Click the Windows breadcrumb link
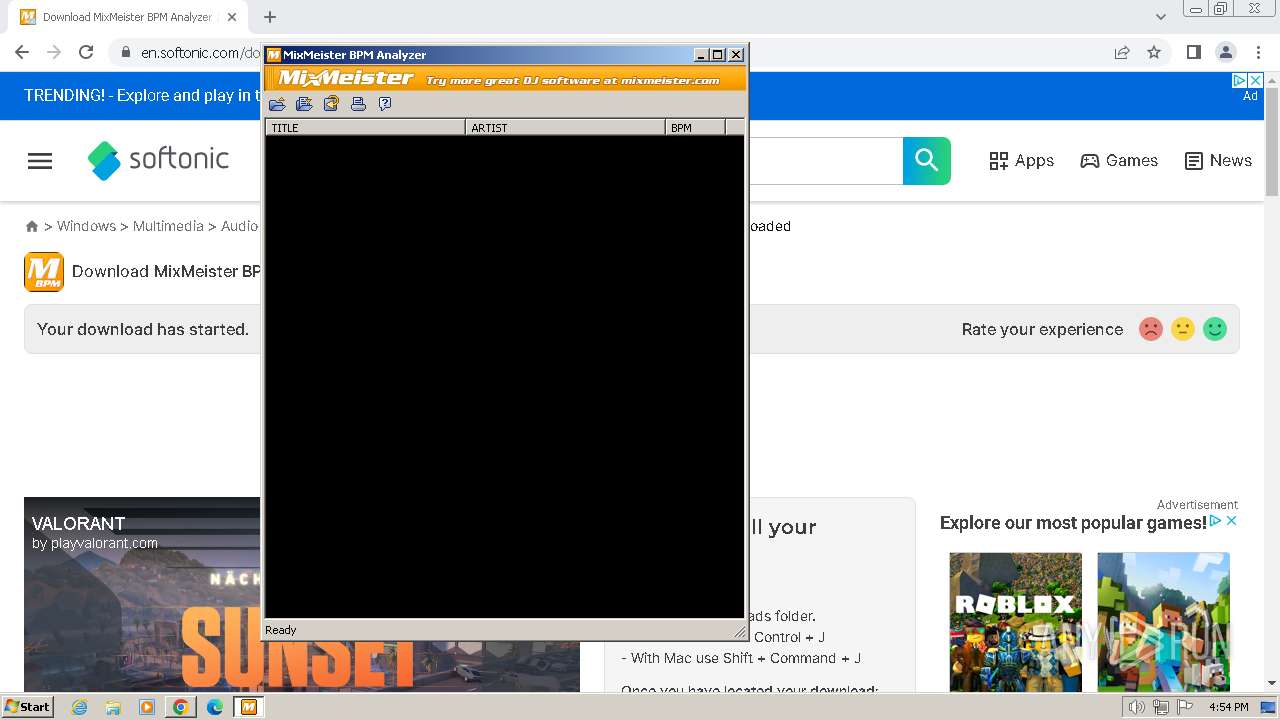 pyautogui.click(x=86, y=226)
